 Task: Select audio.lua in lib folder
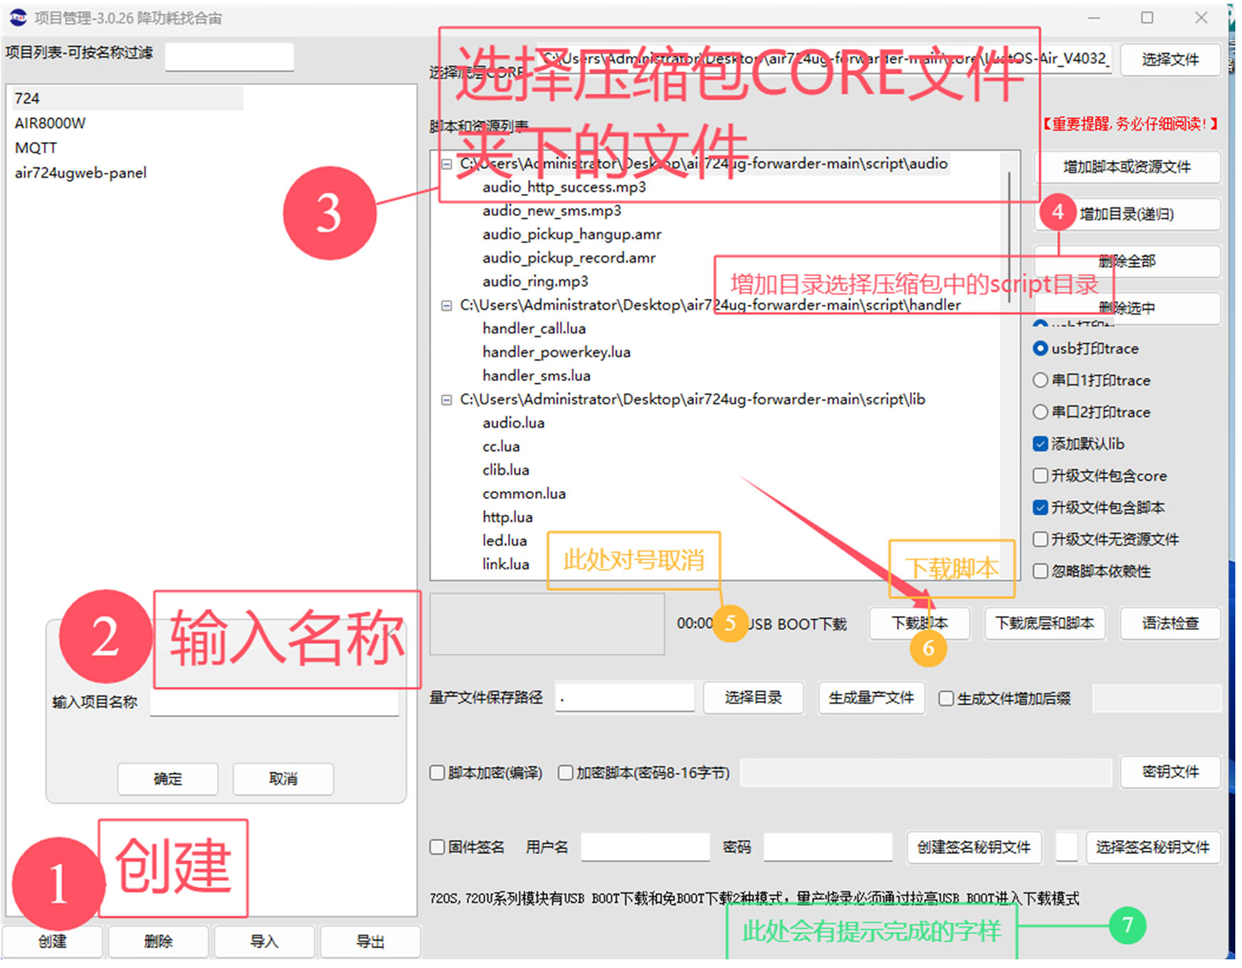pyautogui.click(x=513, y=422)
